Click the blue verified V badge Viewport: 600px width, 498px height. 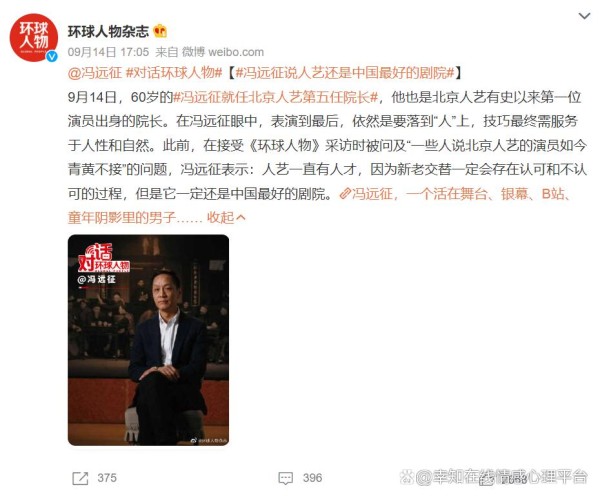click(52, 57)
